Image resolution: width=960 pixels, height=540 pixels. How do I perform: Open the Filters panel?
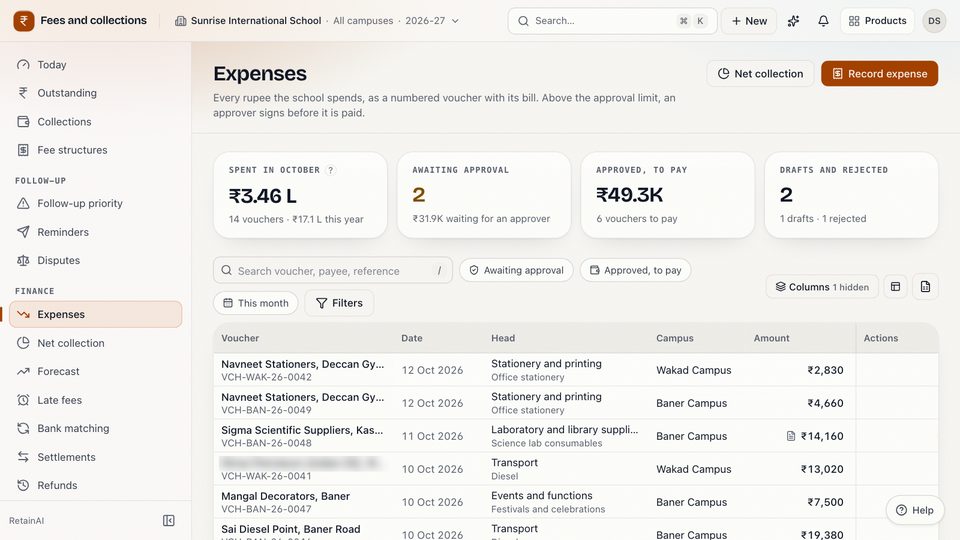pos(339,303)
